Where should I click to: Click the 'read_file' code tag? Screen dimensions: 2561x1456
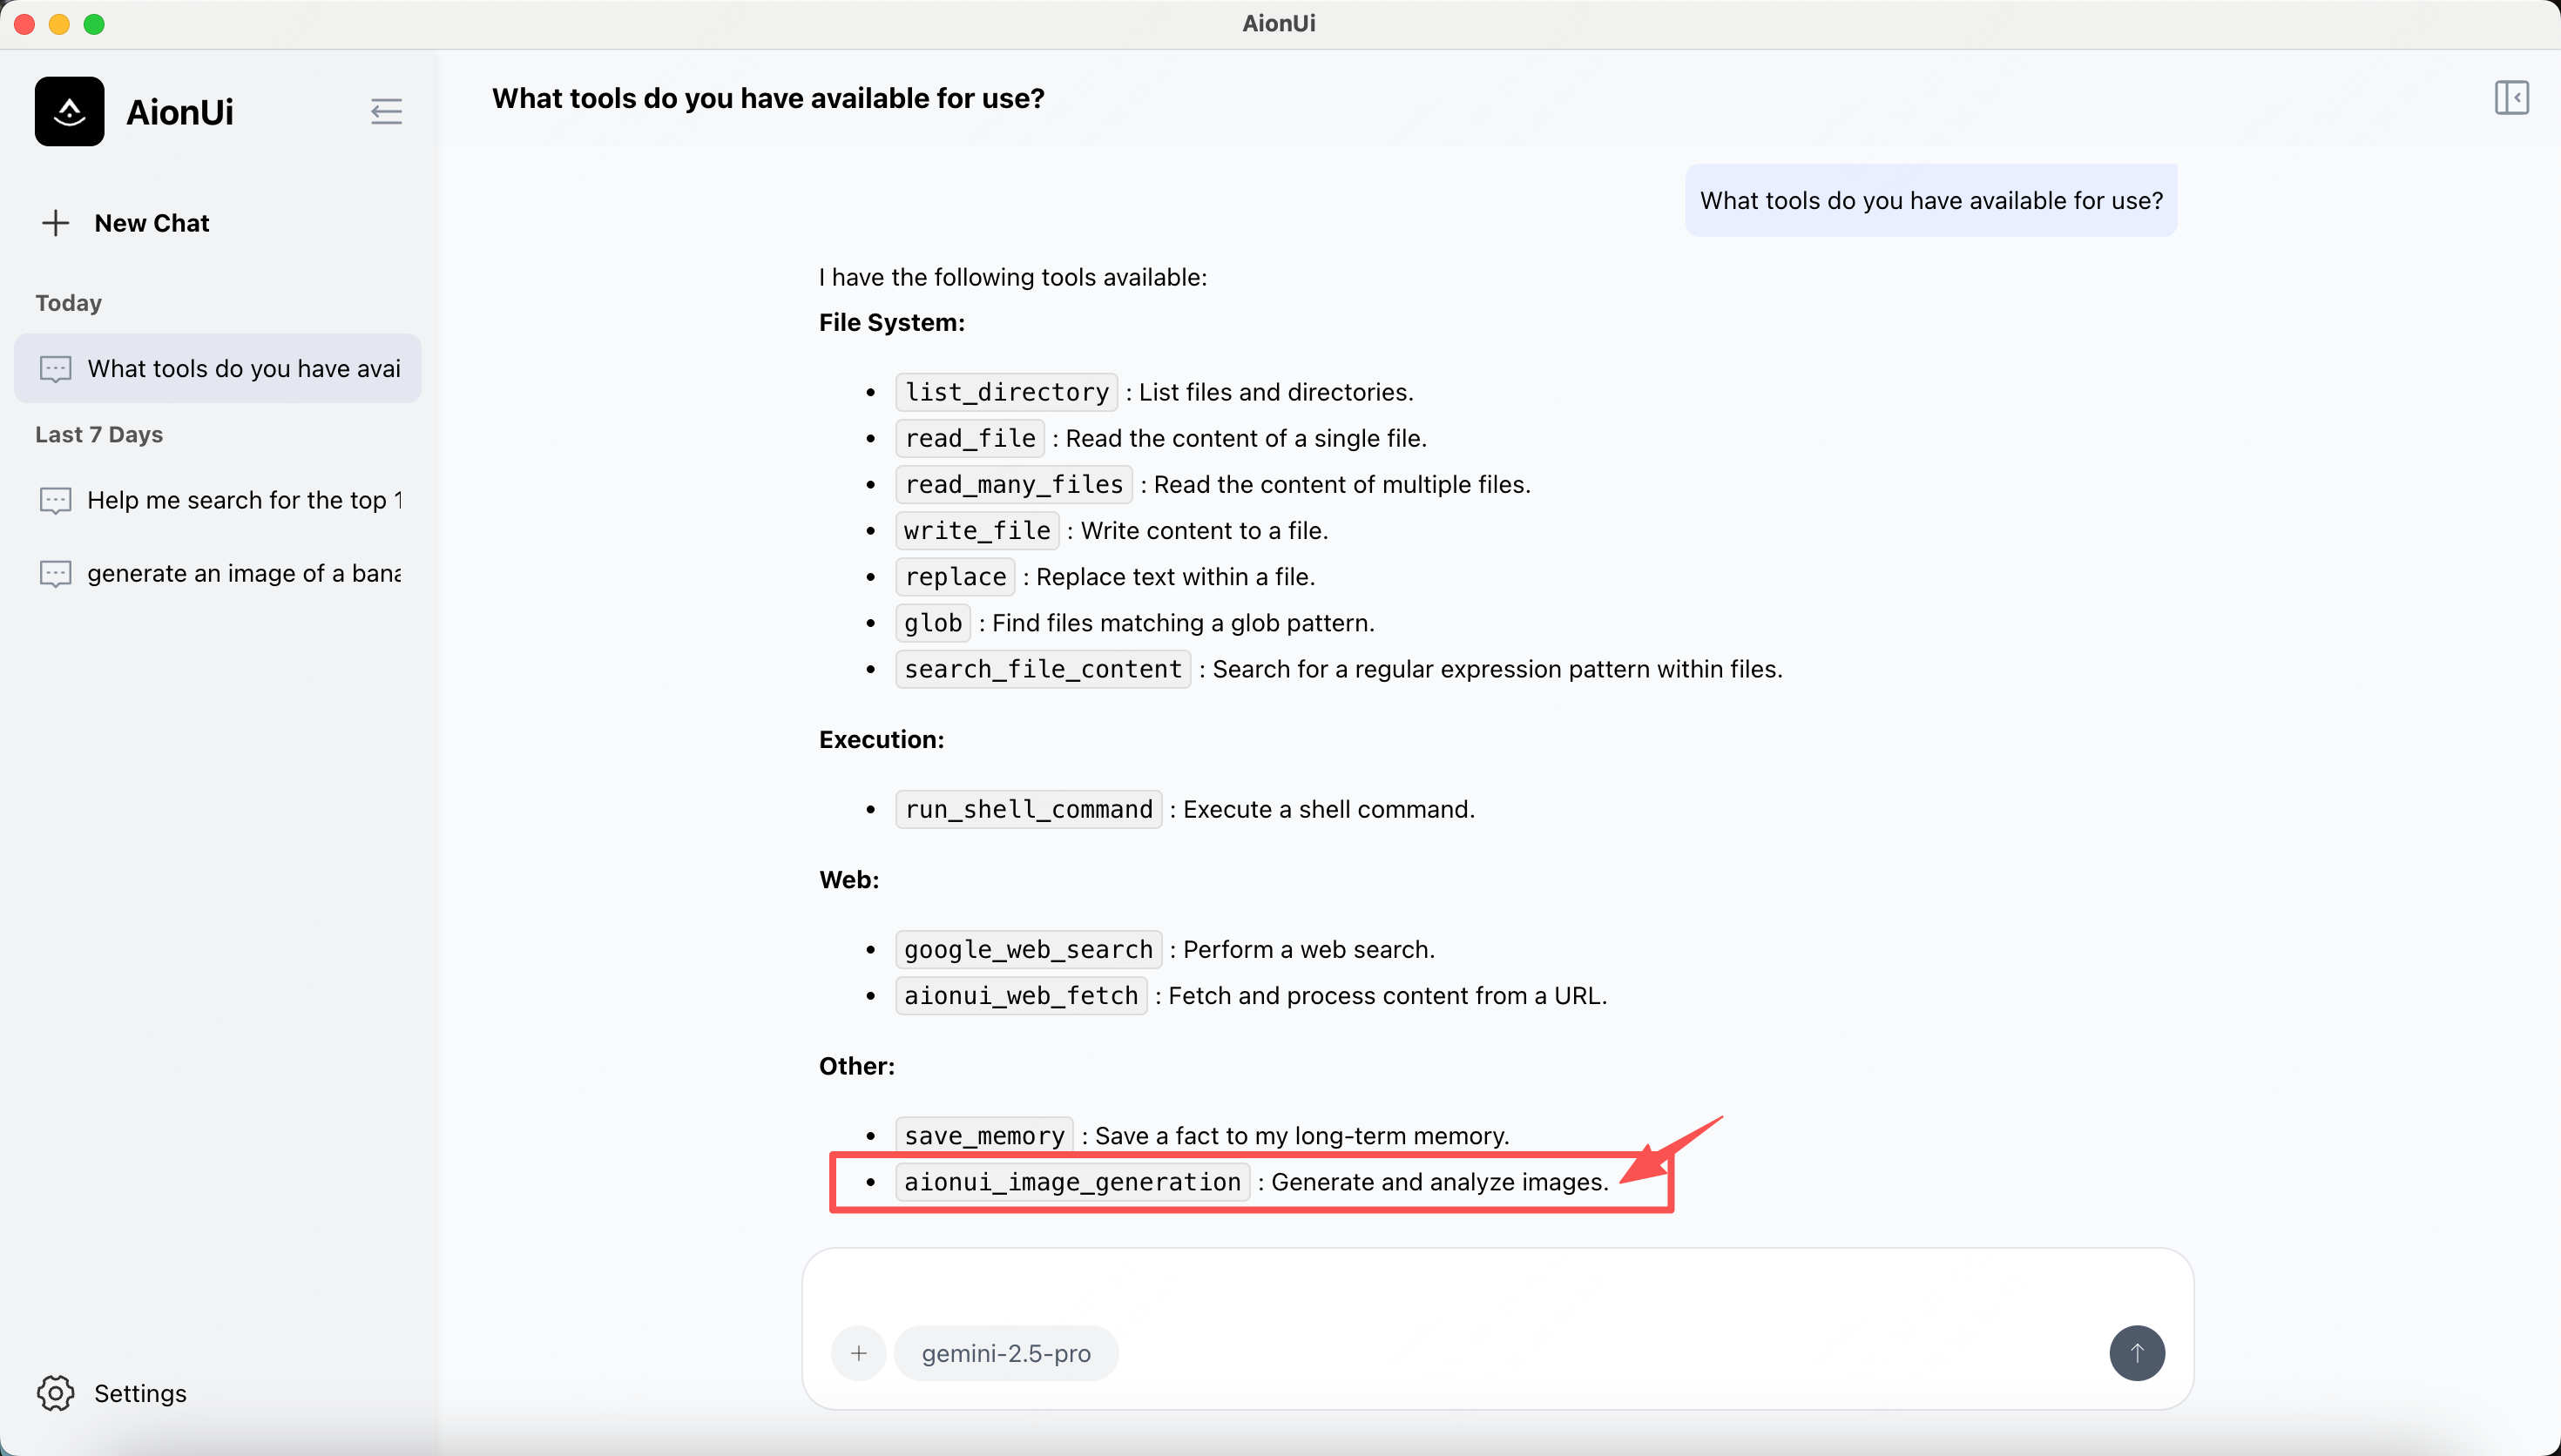pos(970,438)
